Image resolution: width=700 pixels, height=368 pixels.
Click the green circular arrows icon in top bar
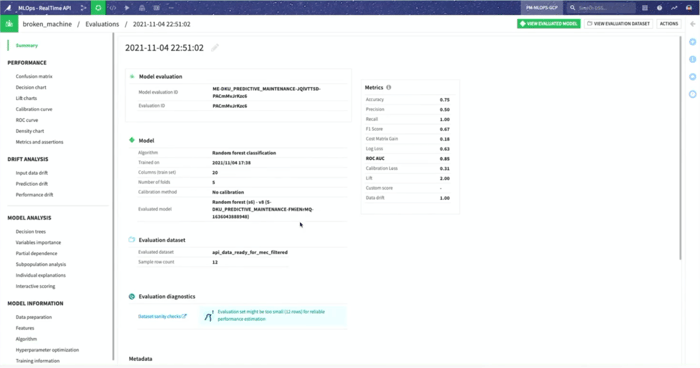click(98, 8)
